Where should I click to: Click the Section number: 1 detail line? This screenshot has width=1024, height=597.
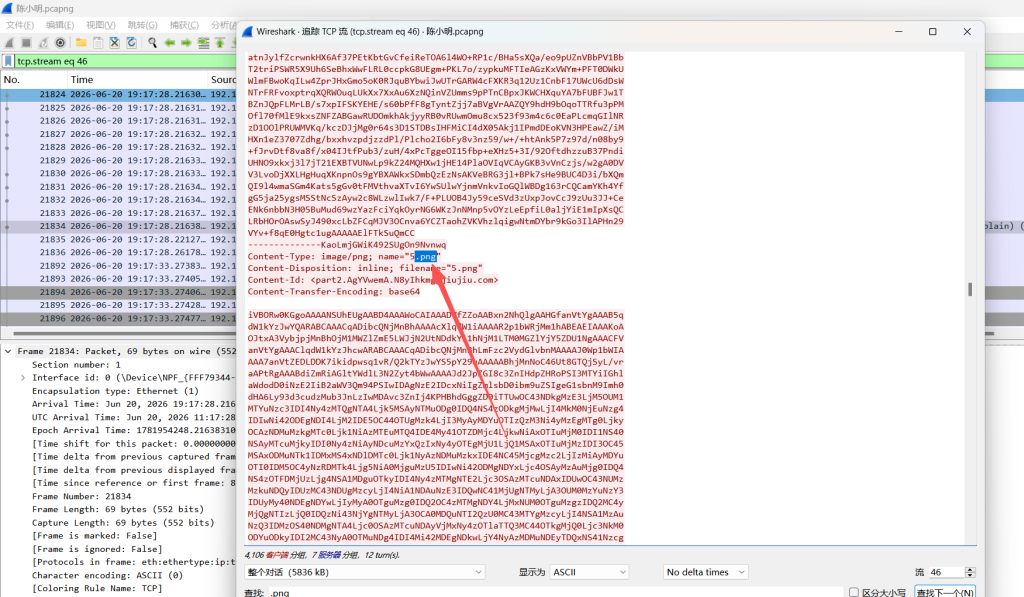76,364
